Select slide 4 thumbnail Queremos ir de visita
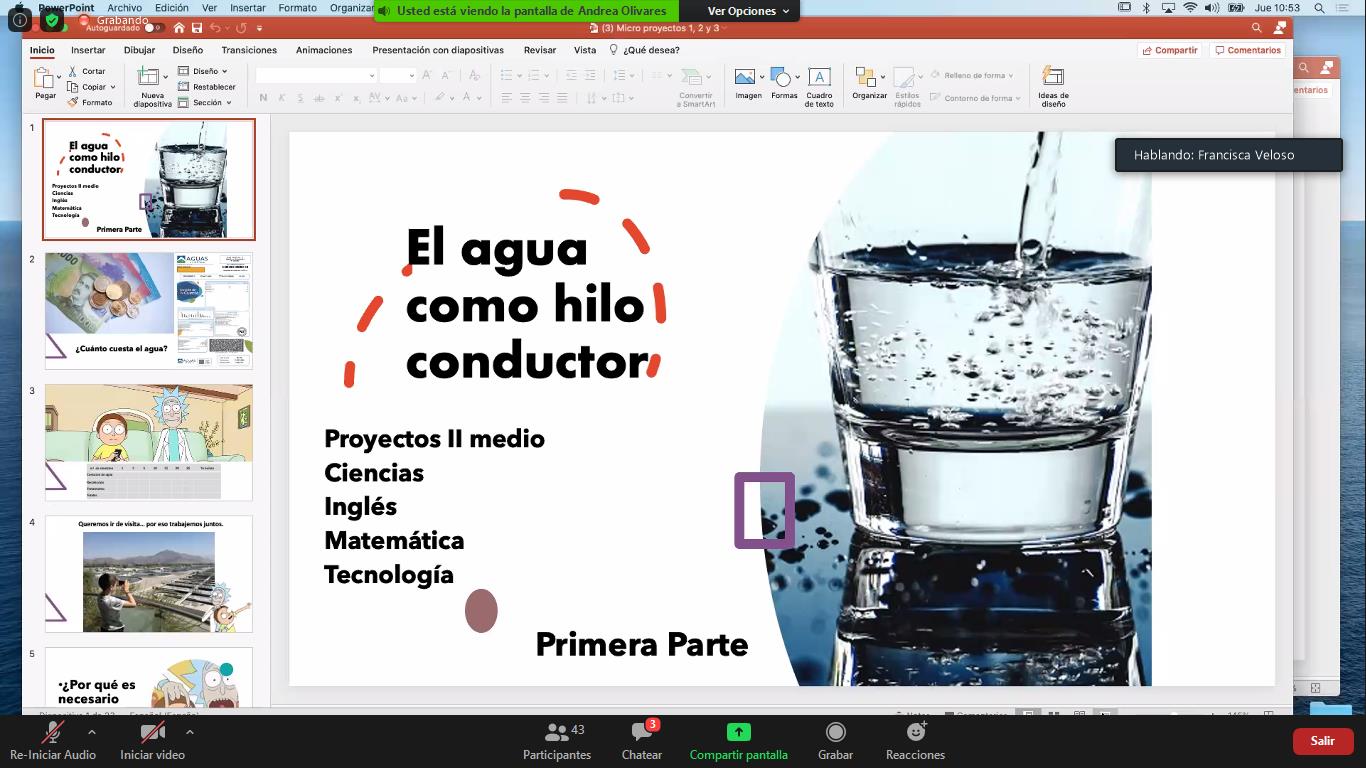The image size is (1366, 768). pyautogui.click(x=149, y=574)
